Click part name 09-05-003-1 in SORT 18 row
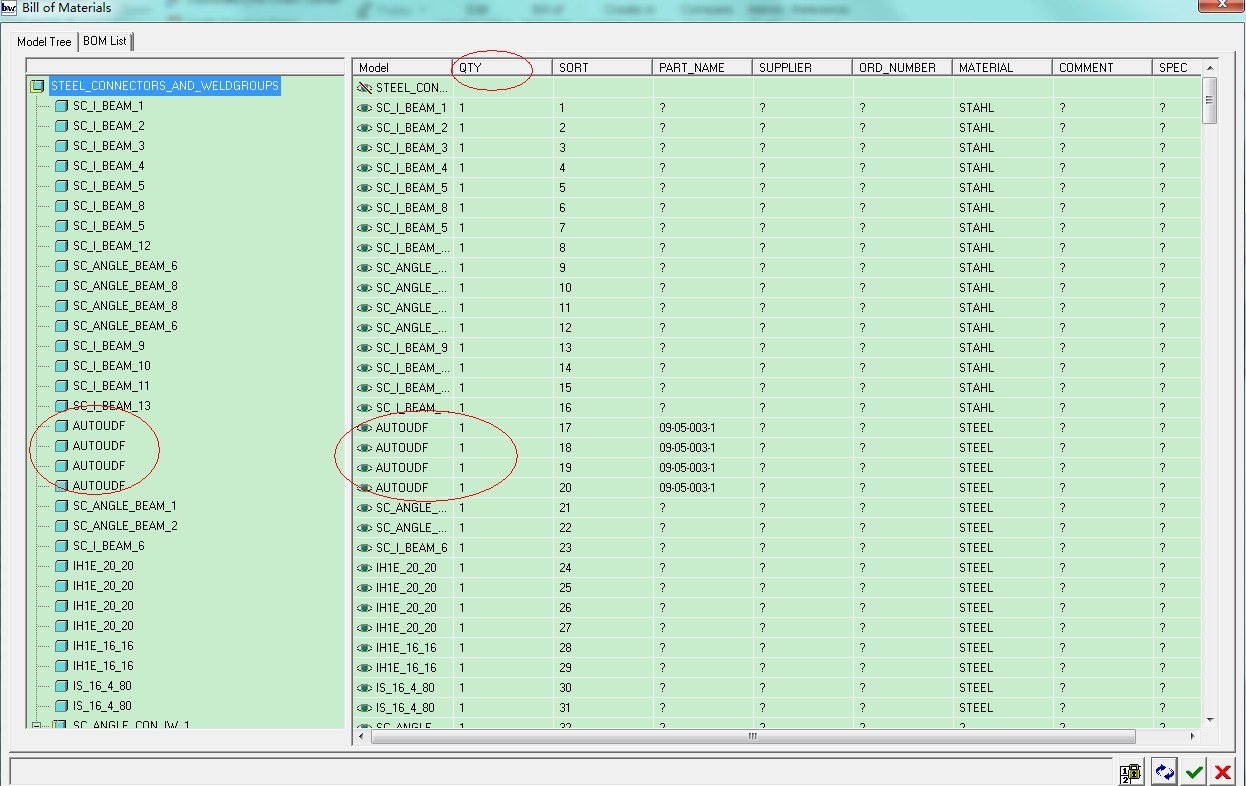Viewport: 1246px width, 786px height. coord(687,448)
